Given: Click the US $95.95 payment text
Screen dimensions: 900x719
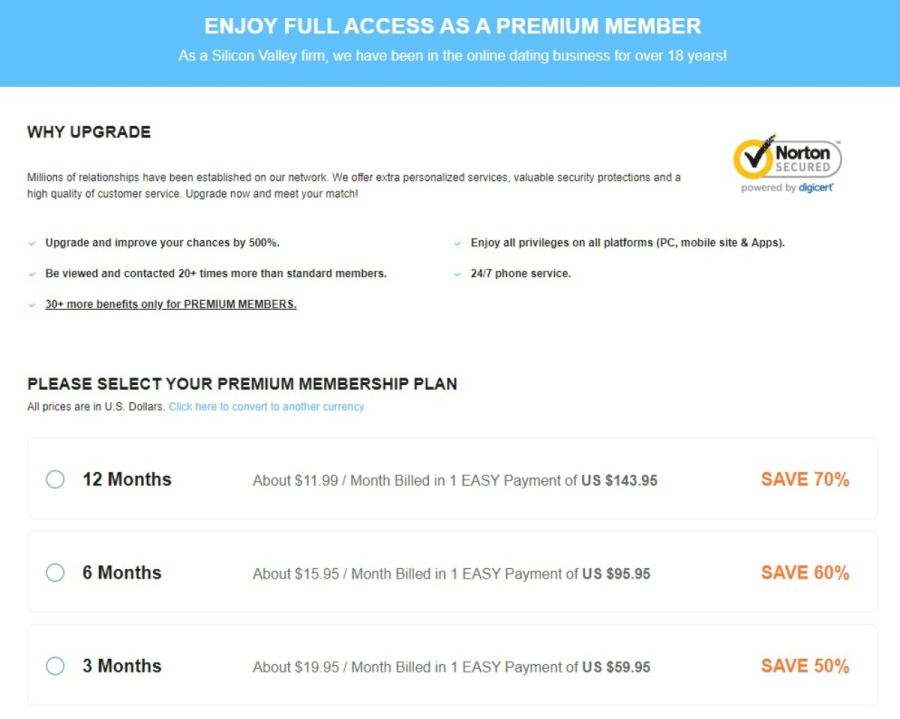Looking at the screenshot, I should pos(616,574).
